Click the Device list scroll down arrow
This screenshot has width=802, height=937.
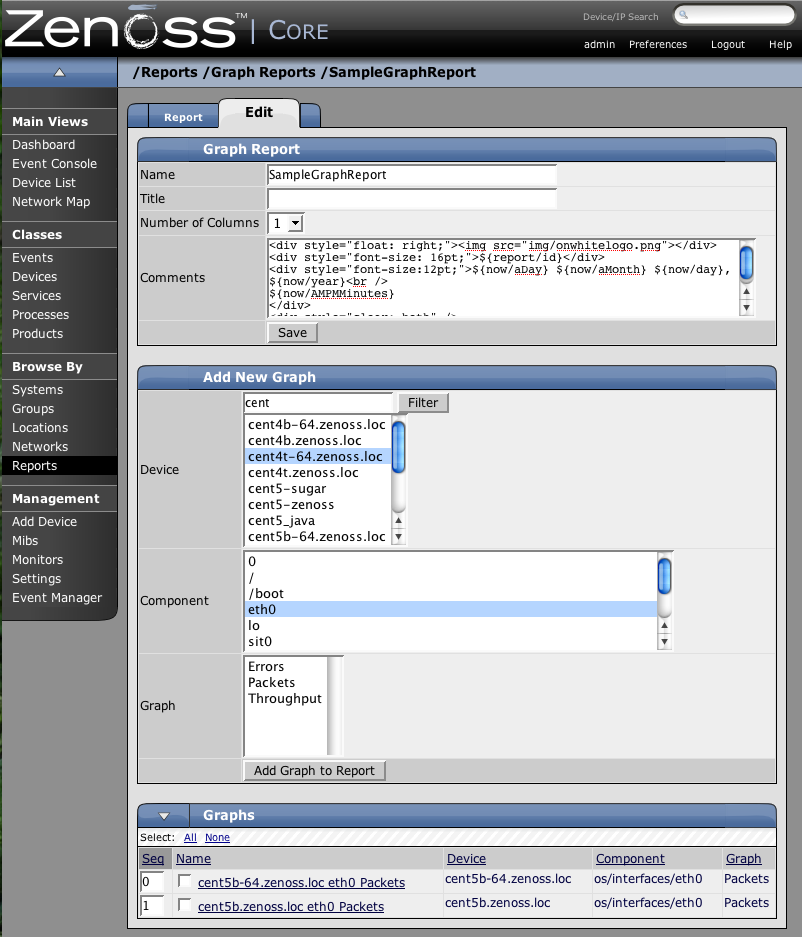click(x=399, y=537)
